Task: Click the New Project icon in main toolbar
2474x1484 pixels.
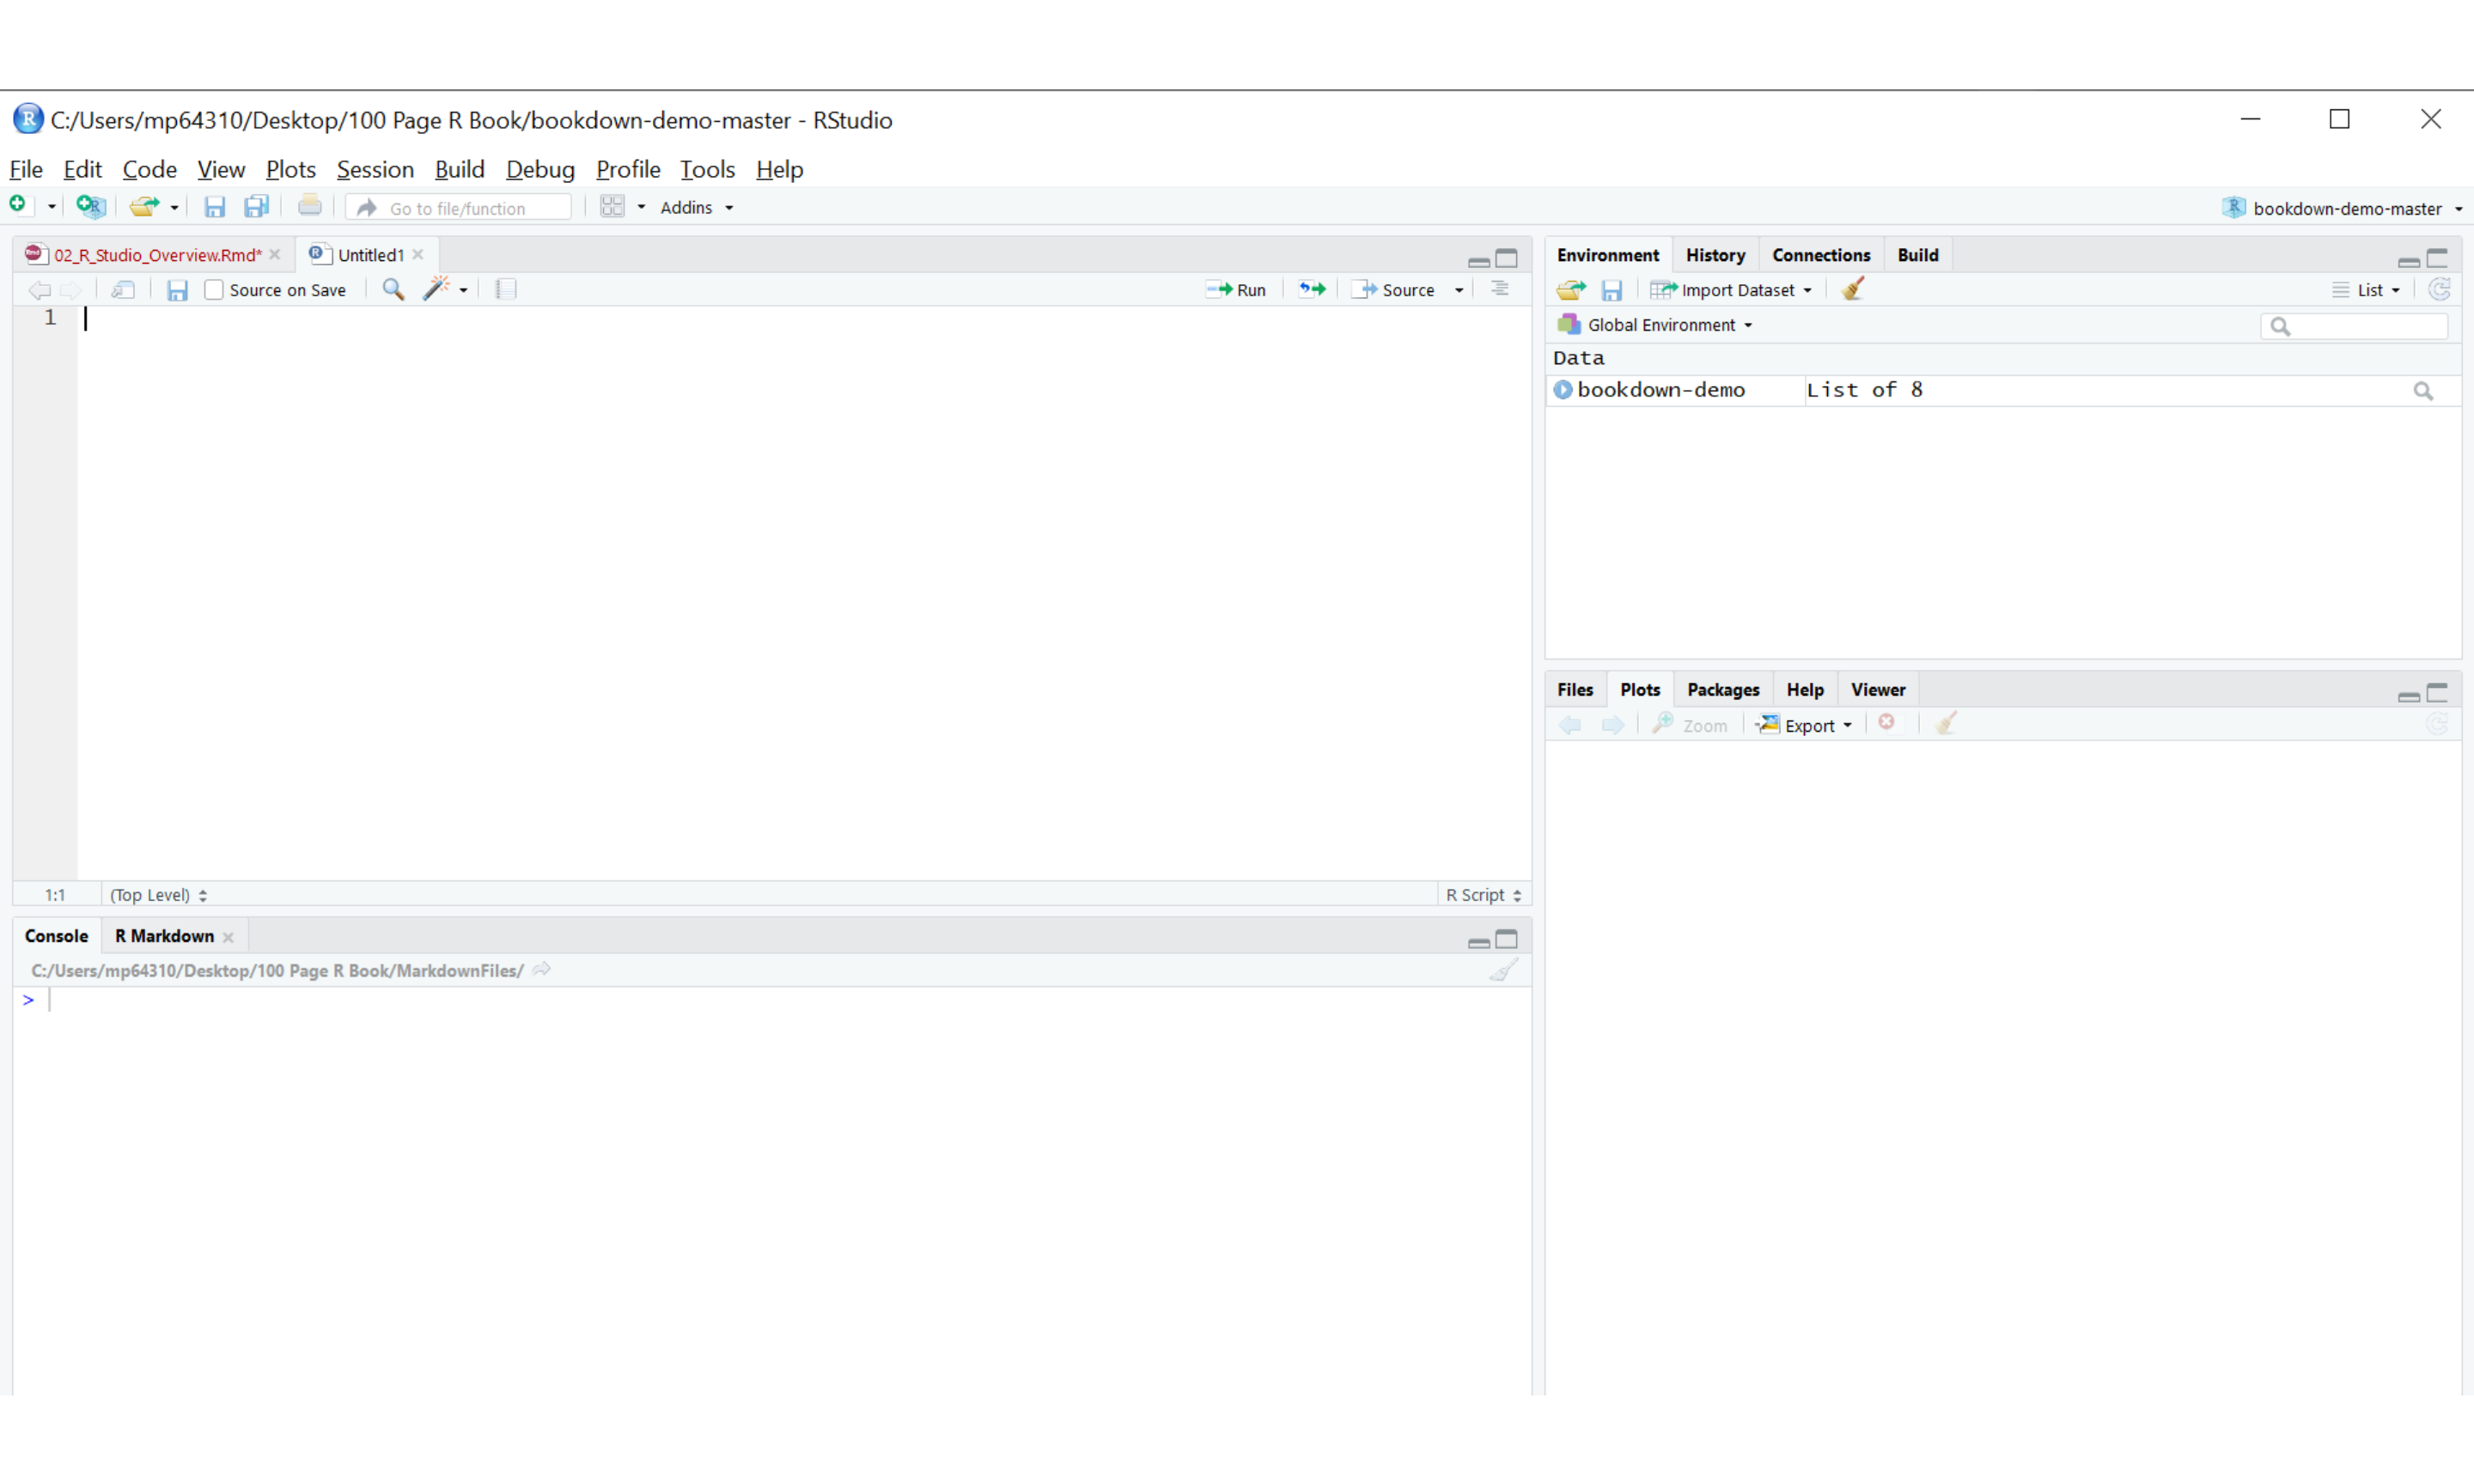Action: [90, 207]
